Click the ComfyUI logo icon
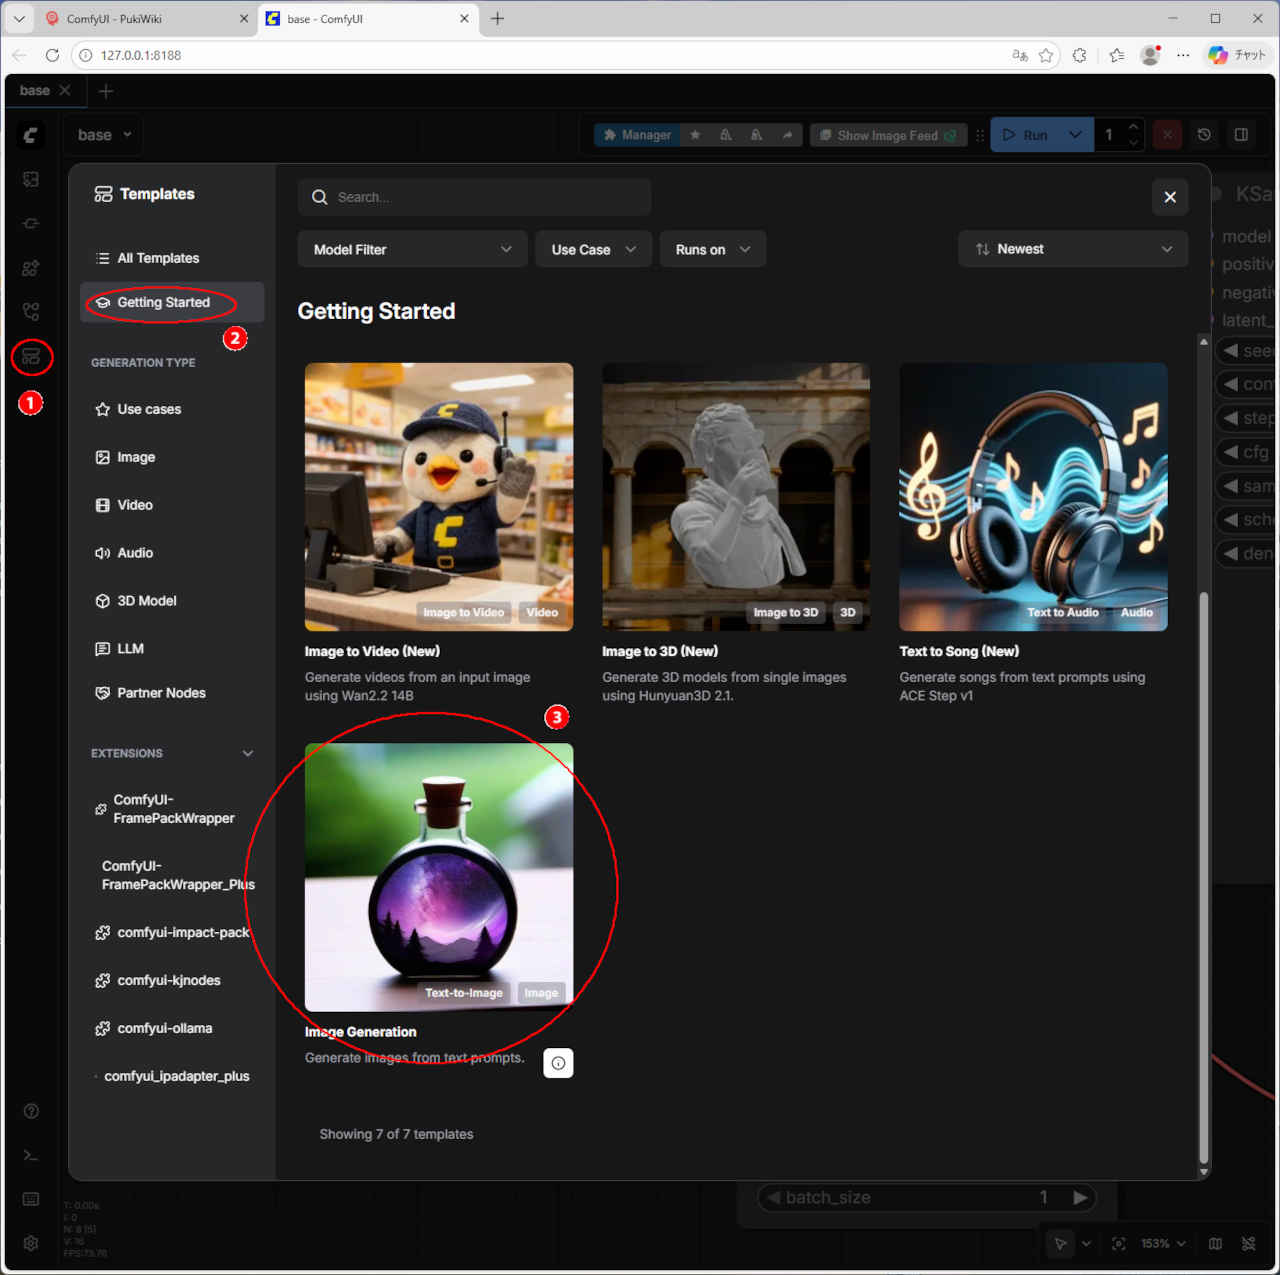This screenshot has height=1275, width=1280. 31,135
